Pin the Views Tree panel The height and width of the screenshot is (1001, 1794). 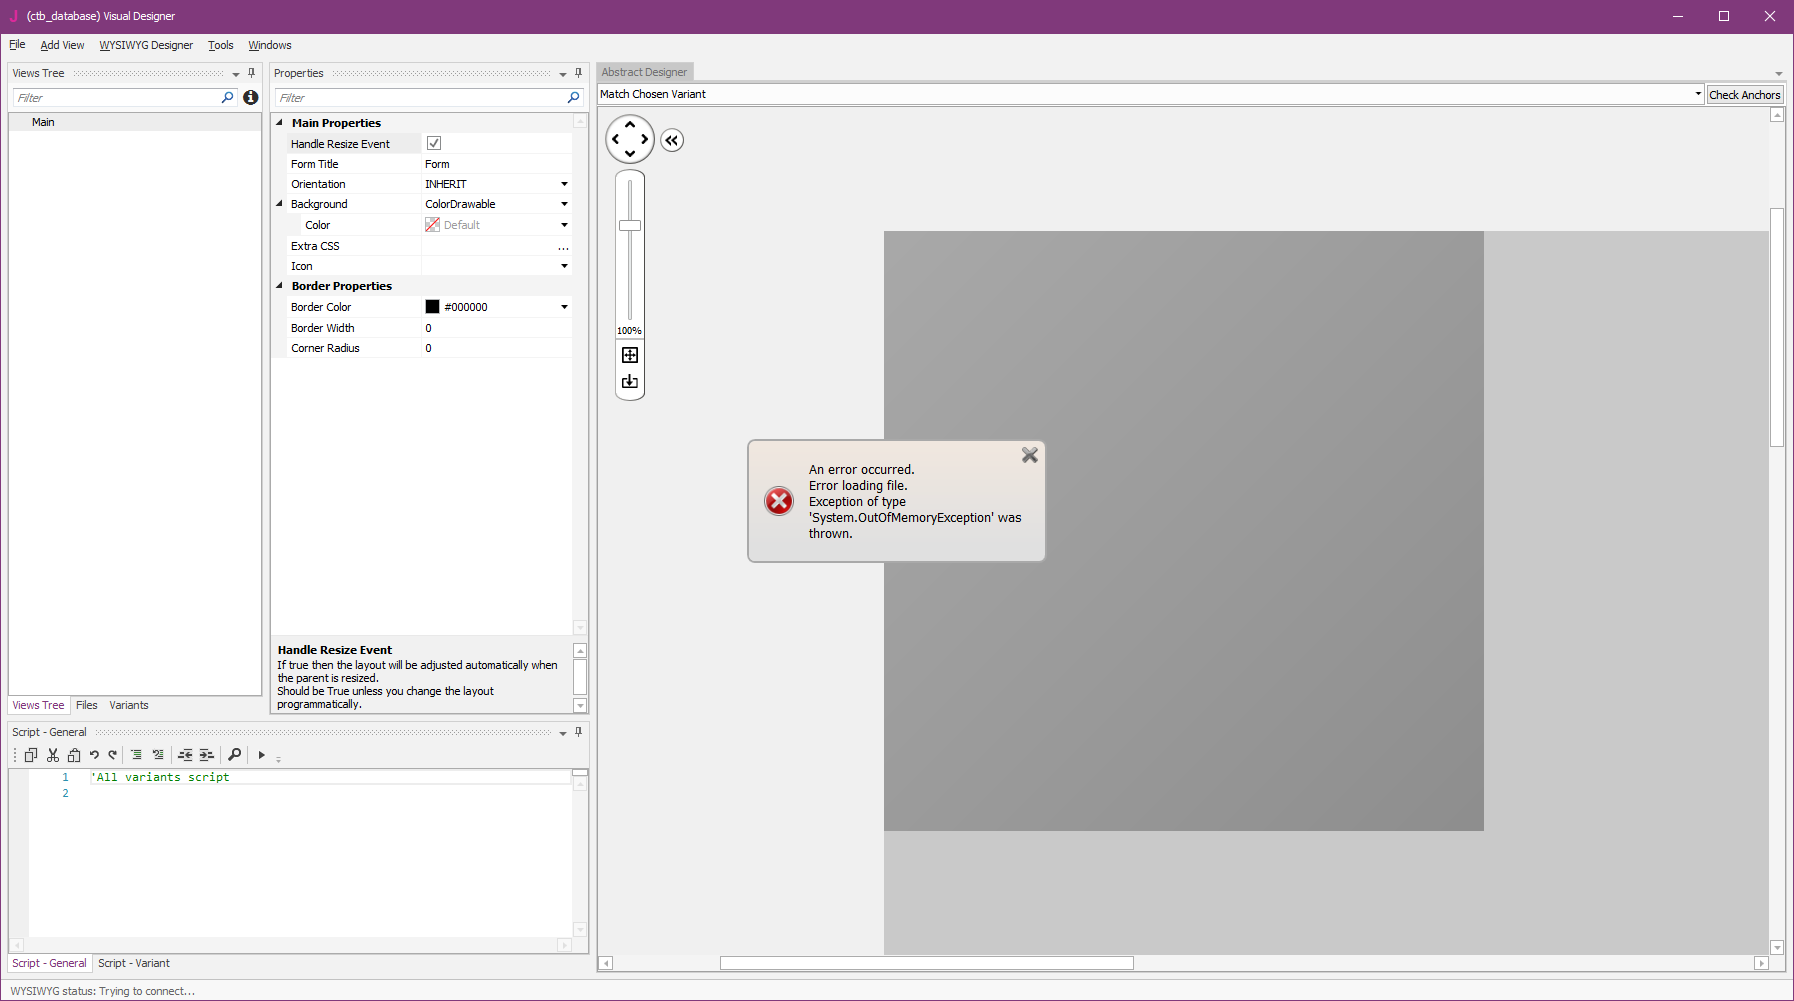click(252, 73)
